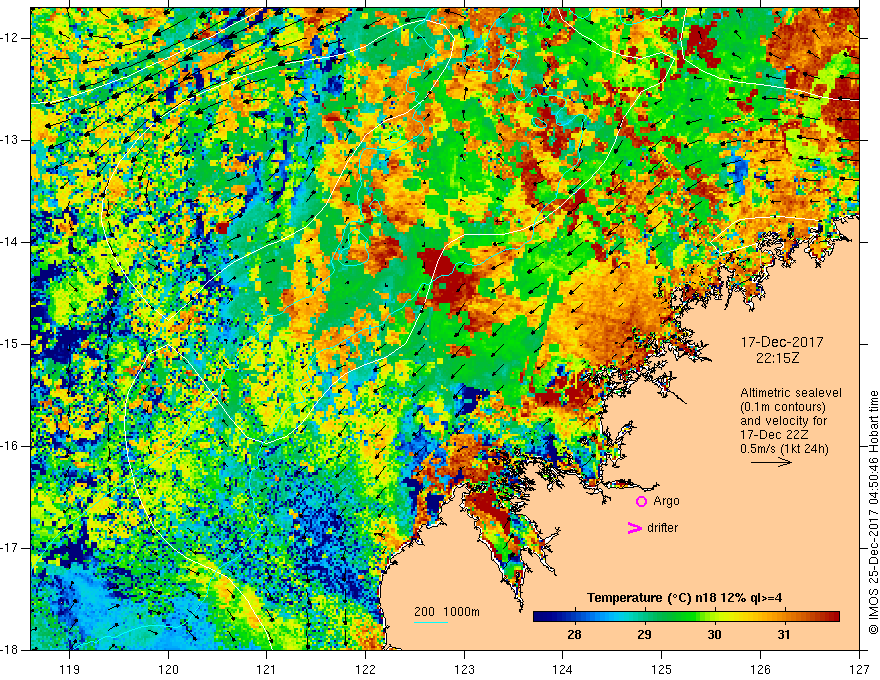Viewport: 880px width, 680px height.
Task: Click longitude axis label 126
Action: point(760,670)
